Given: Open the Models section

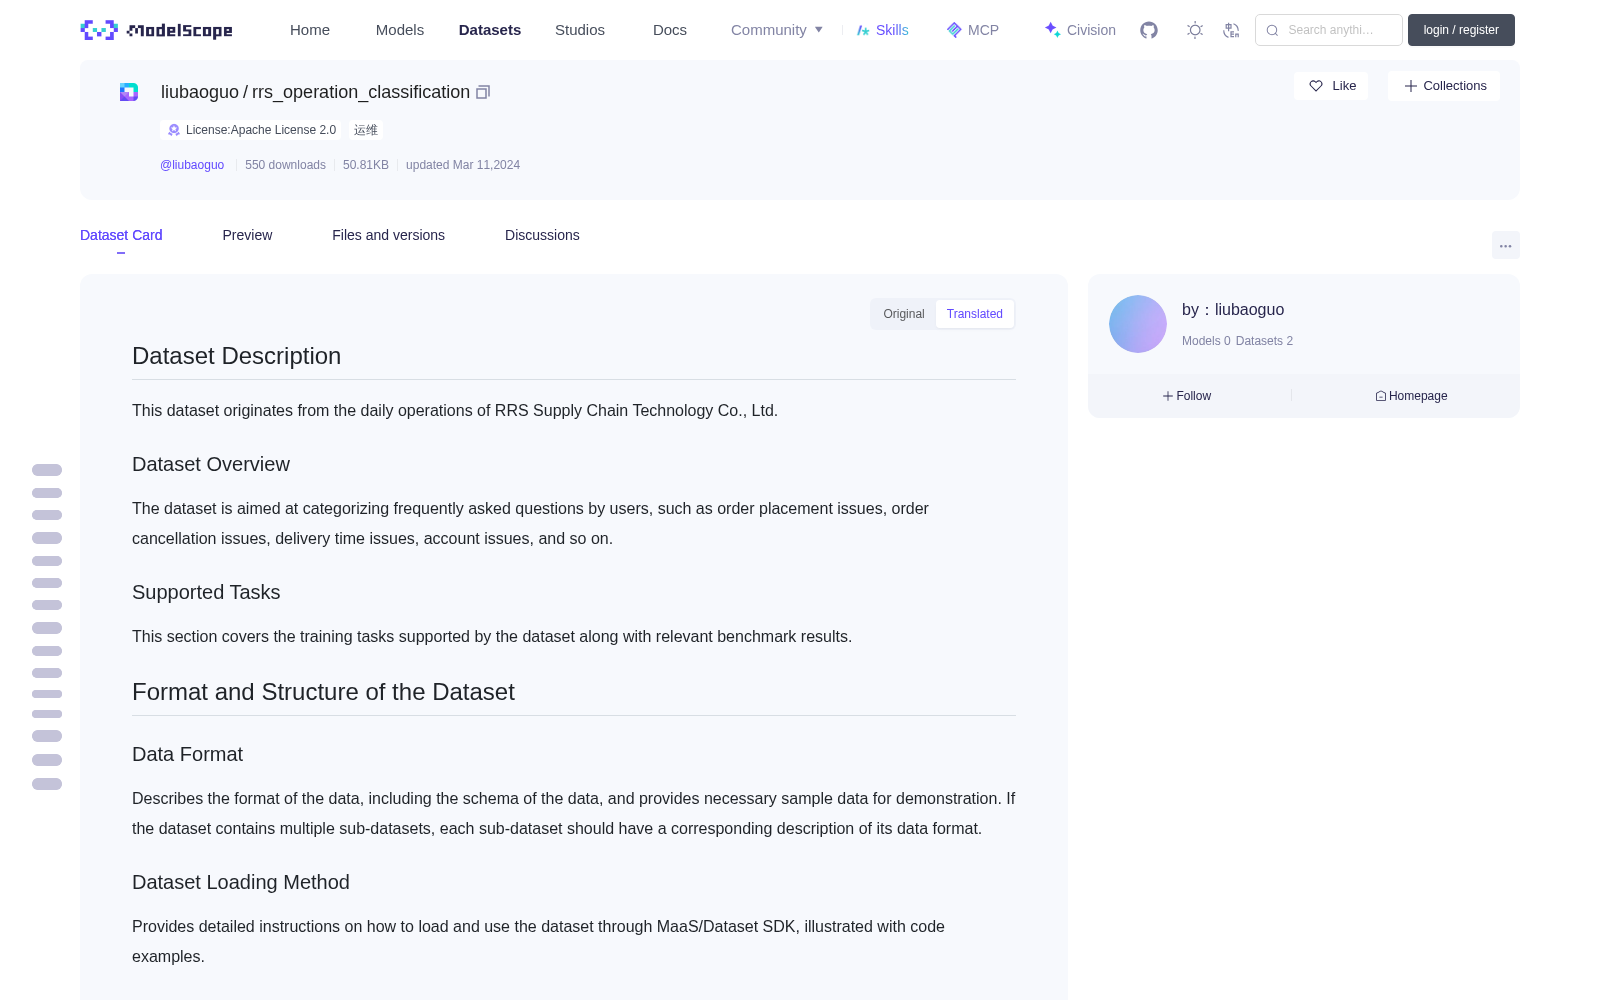Looking at the screenshot, I should tap(400, 30).
